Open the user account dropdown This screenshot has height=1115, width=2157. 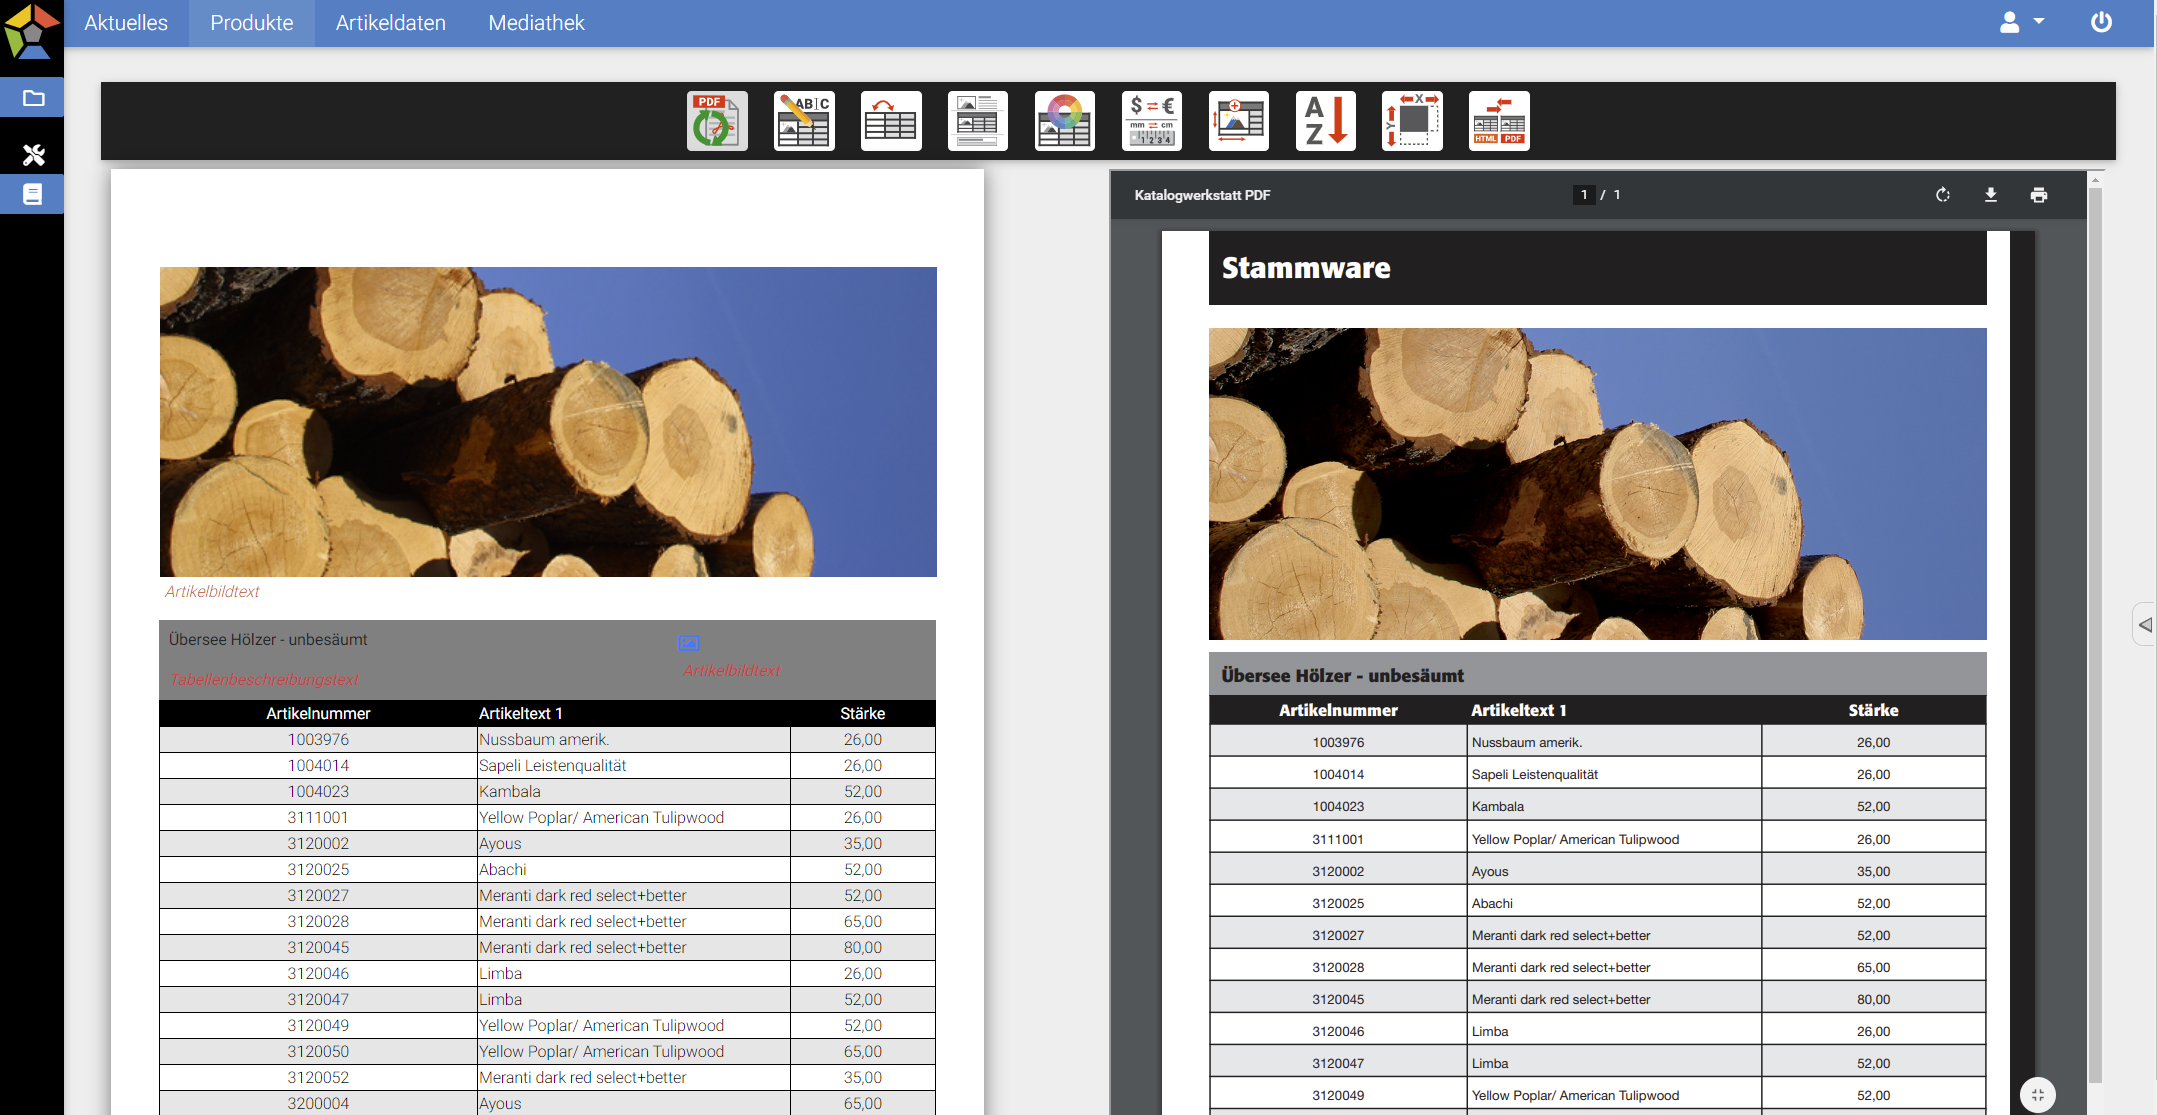(x=2021, y=22)
